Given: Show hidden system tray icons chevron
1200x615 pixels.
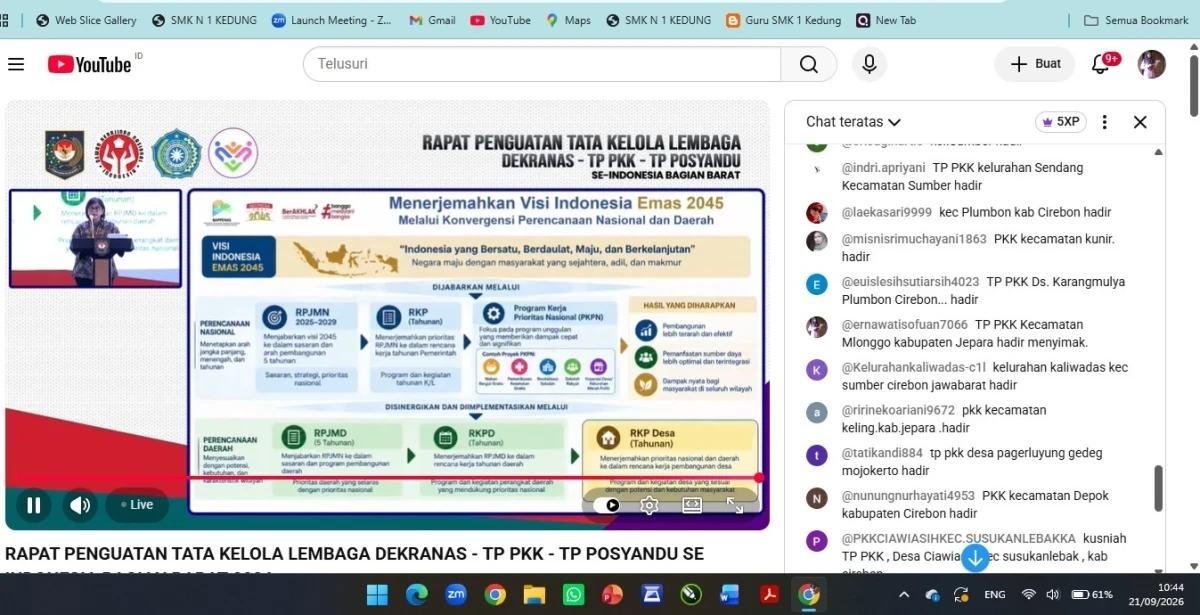Looking at the screenshot, I should click(904, 595).
